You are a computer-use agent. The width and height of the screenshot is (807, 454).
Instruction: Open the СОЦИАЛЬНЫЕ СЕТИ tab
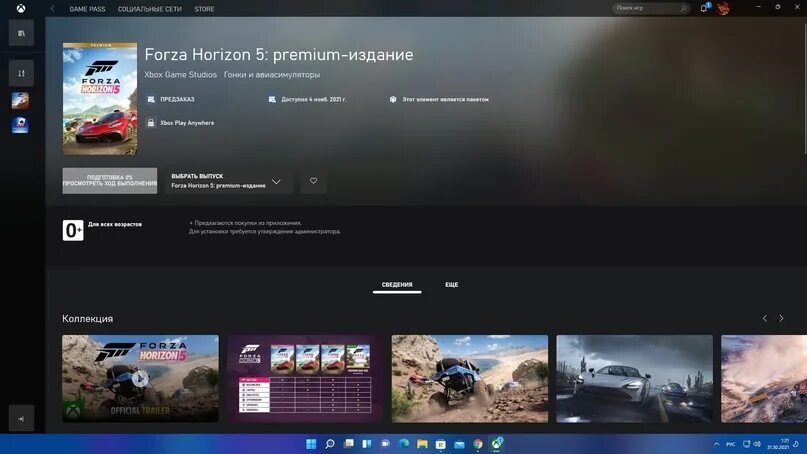coord(150,9)
